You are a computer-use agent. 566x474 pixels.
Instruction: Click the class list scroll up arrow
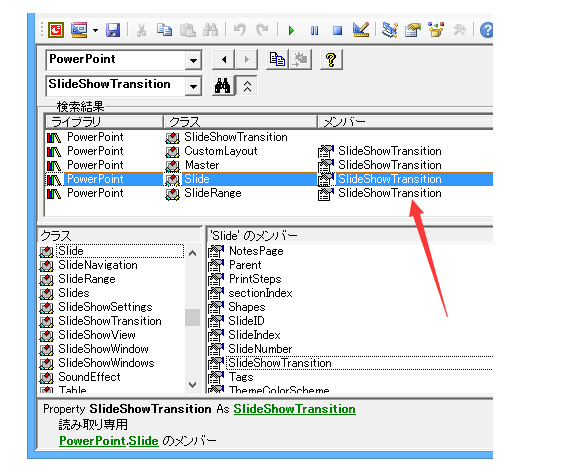tap(193, 253)
